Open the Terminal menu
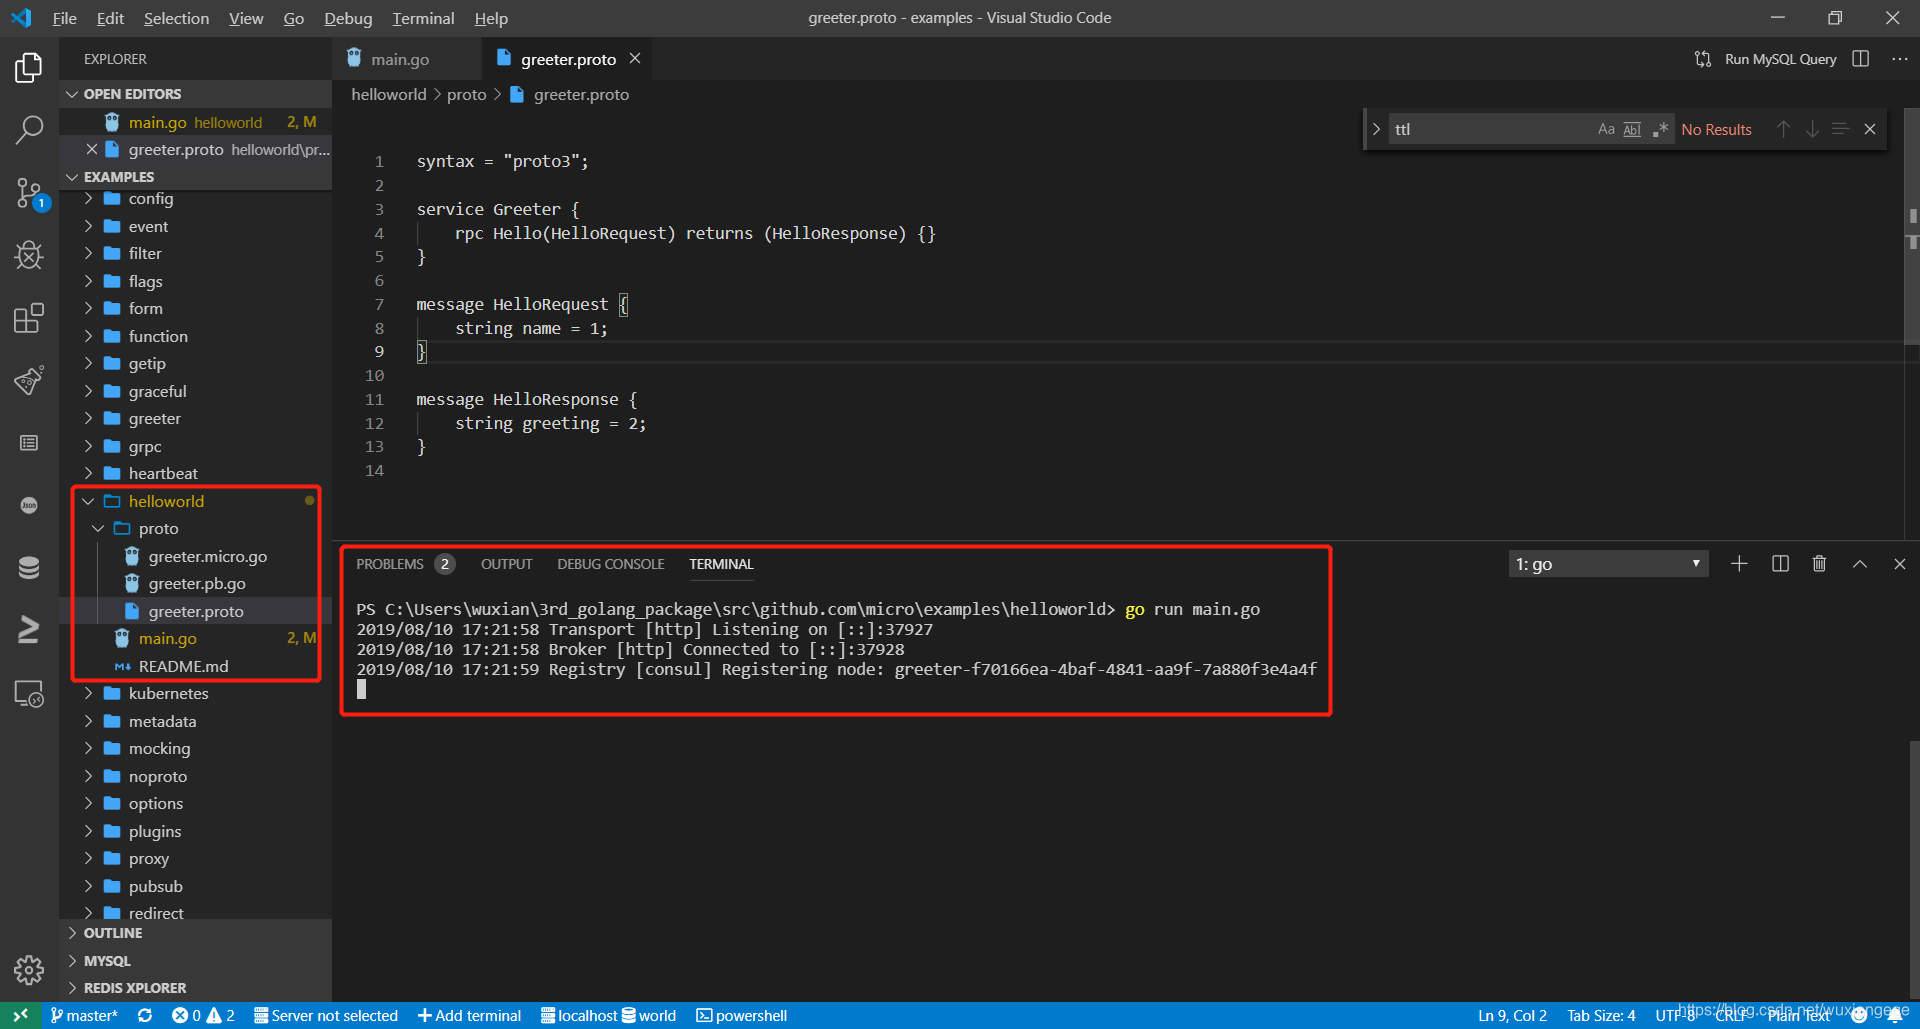1920x1029 pixels. click(423, 18)
